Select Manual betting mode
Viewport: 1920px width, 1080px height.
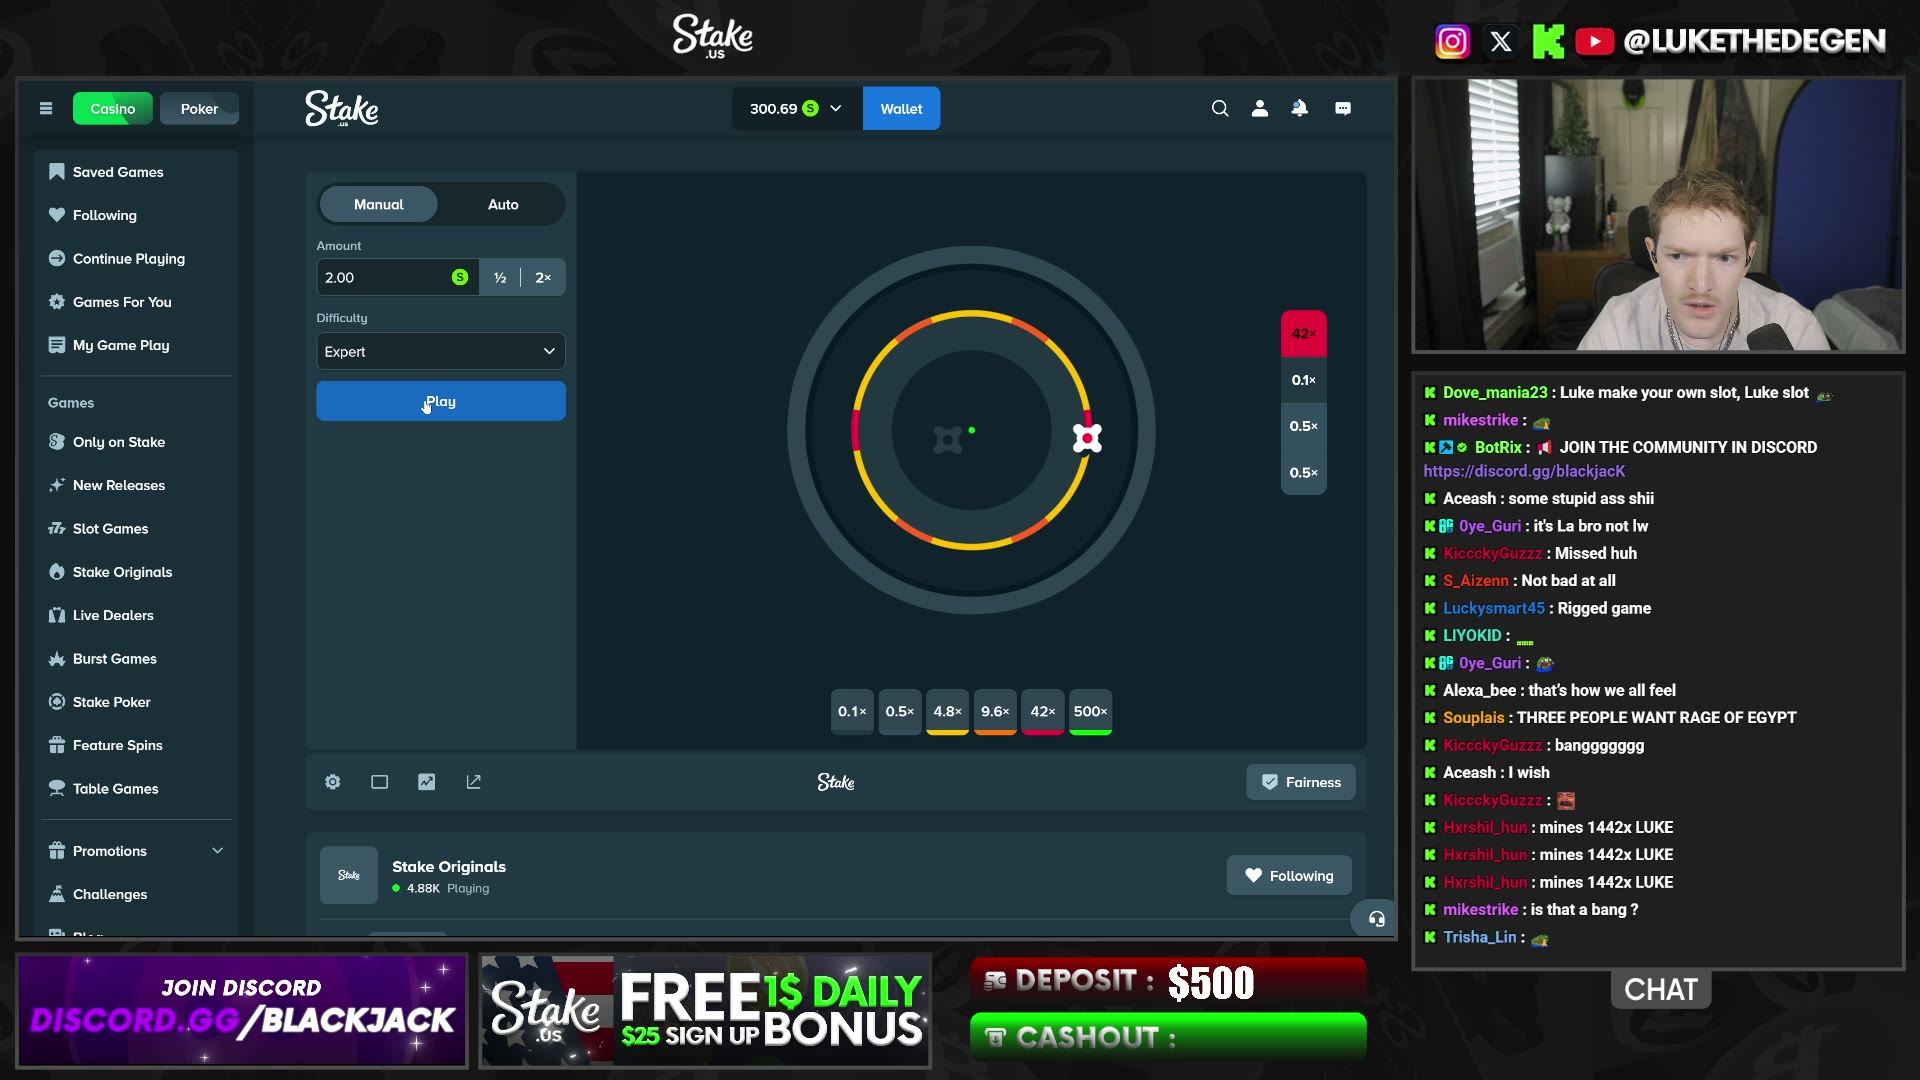[378, 204]
